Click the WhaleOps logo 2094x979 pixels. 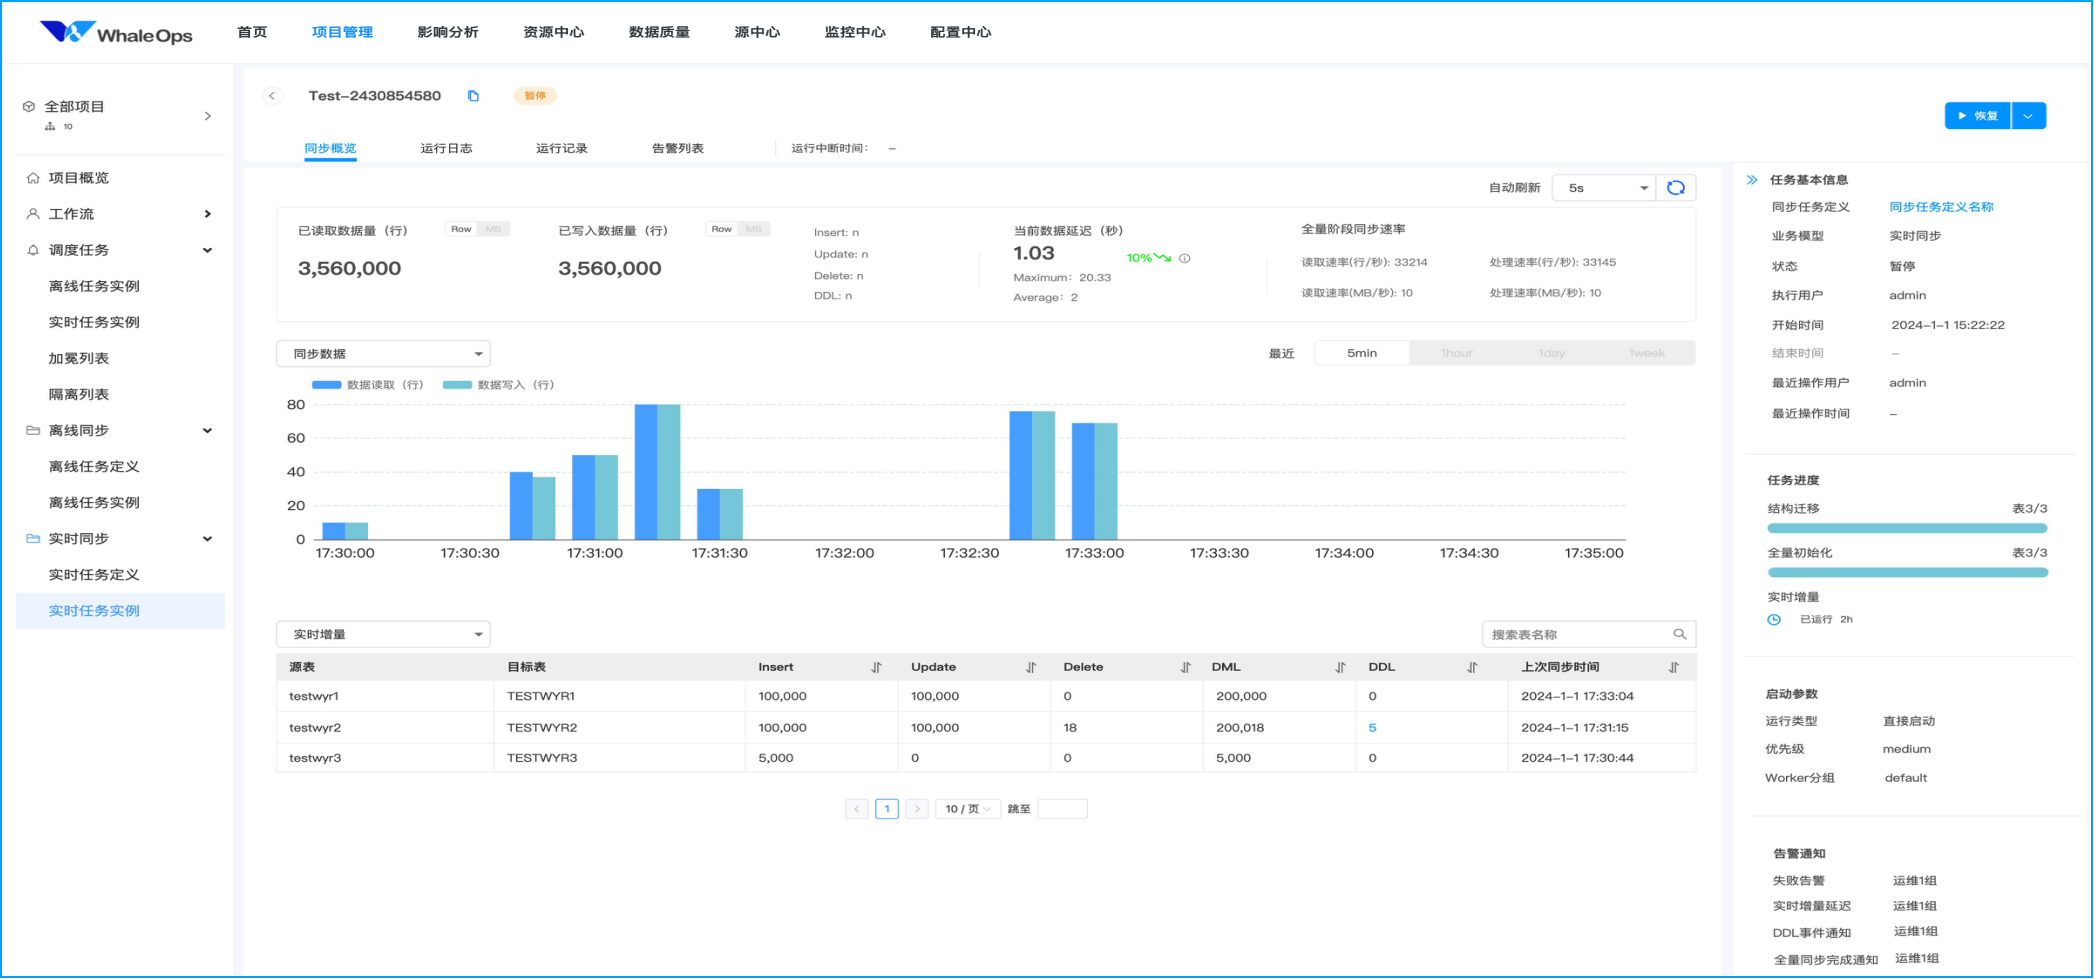[x=116, y=33]
